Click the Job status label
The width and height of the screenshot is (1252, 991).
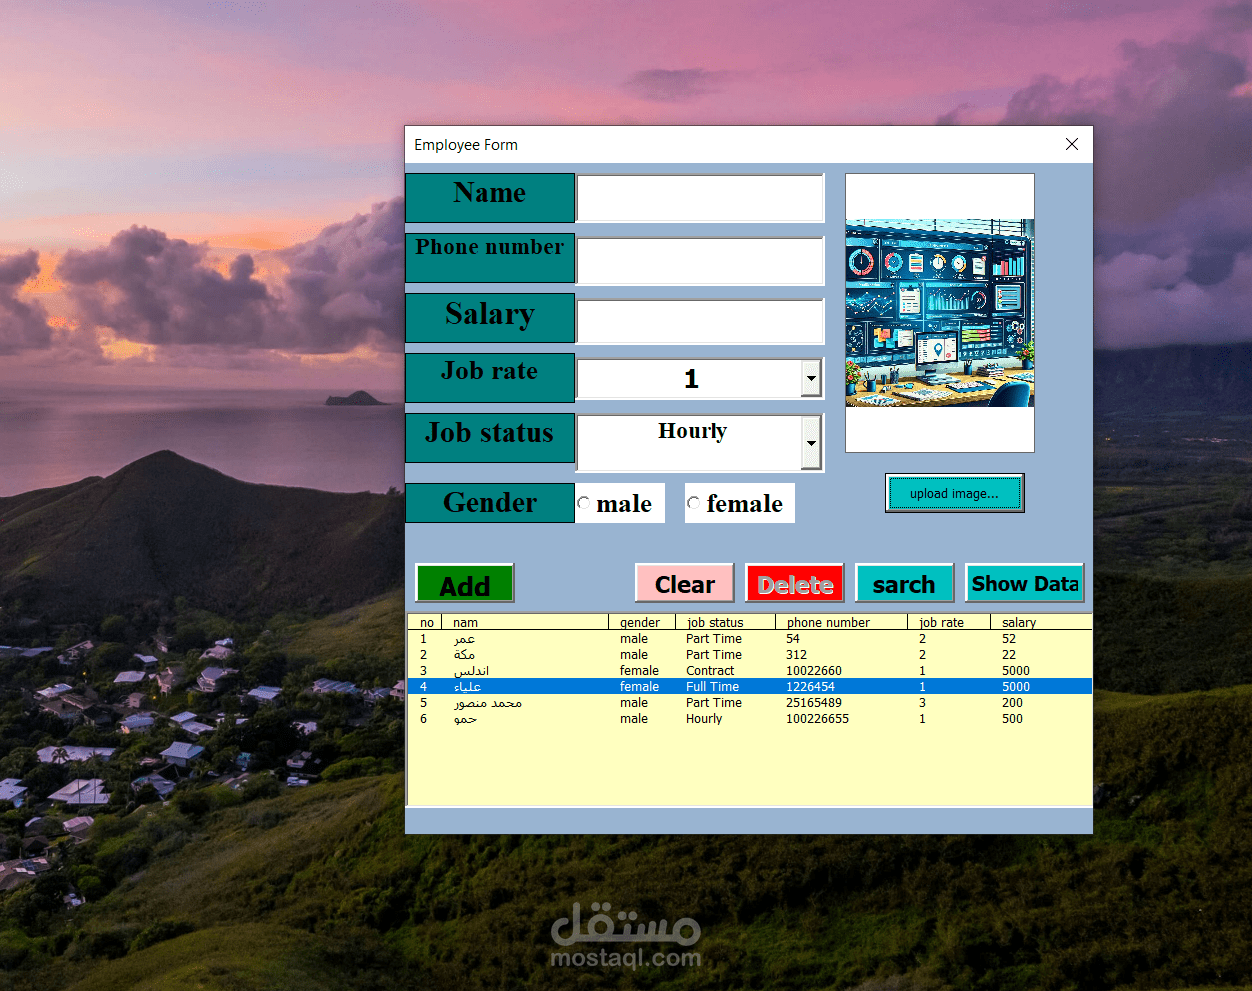(x=490, y=438)
